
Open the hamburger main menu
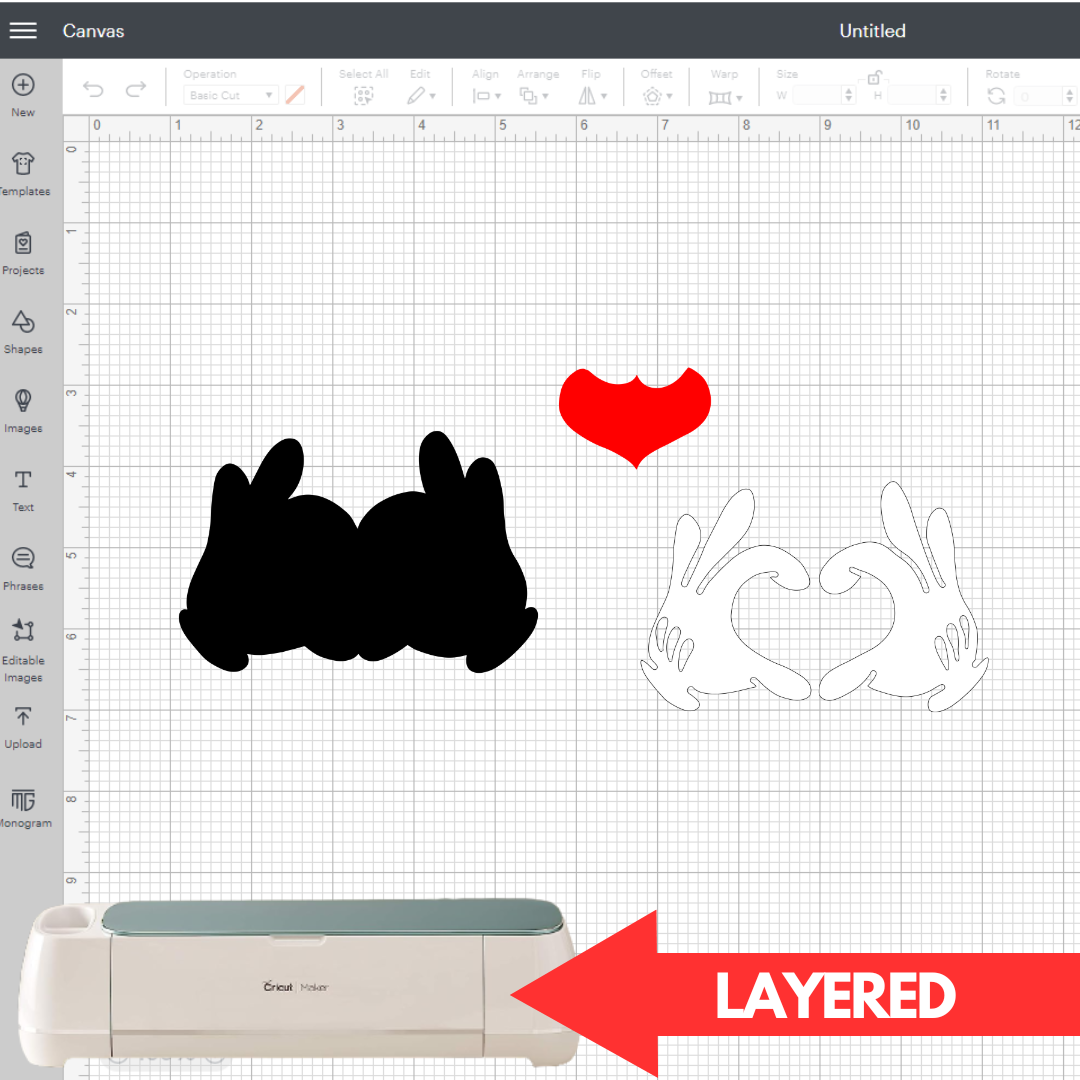(x=23, y=30)
